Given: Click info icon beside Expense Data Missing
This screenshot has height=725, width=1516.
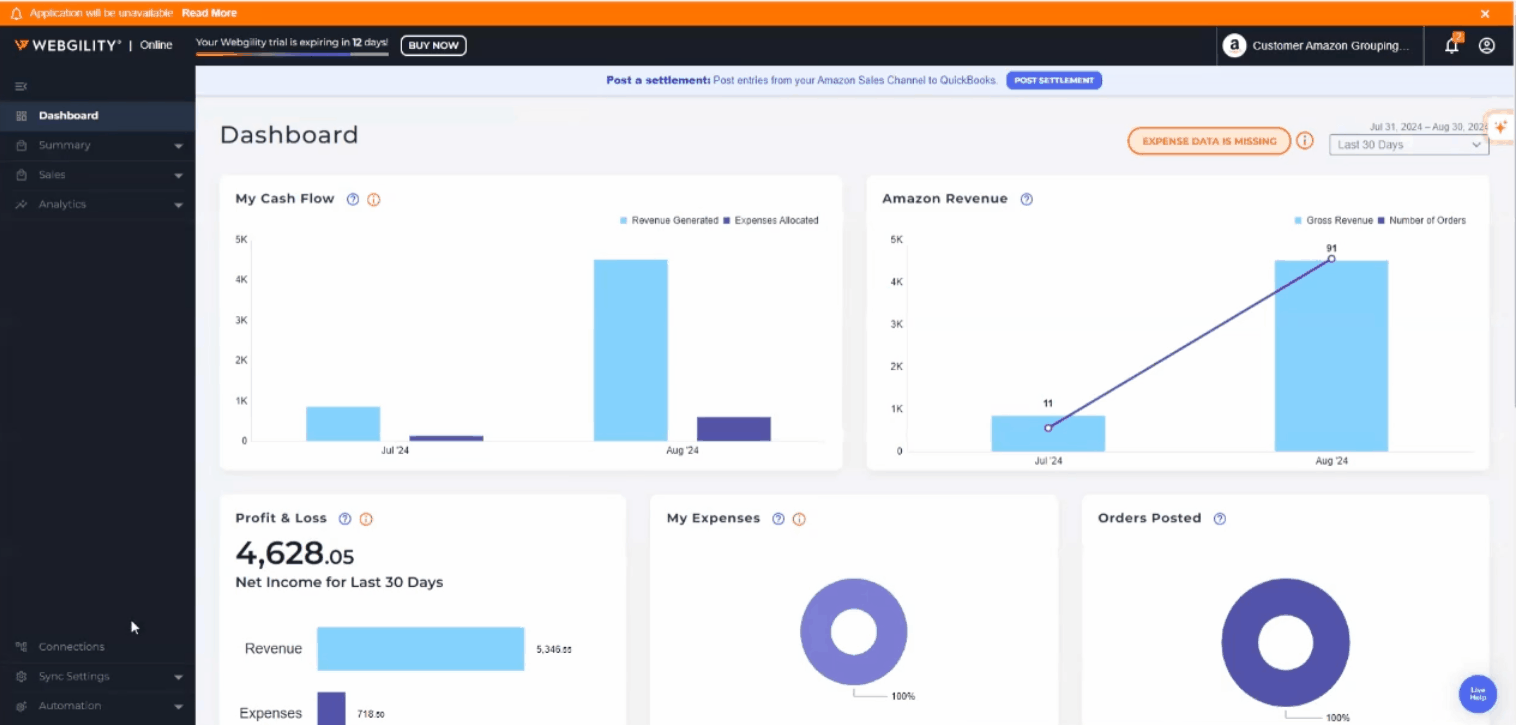Looking at the screenshot, I should pos(1304,141).
